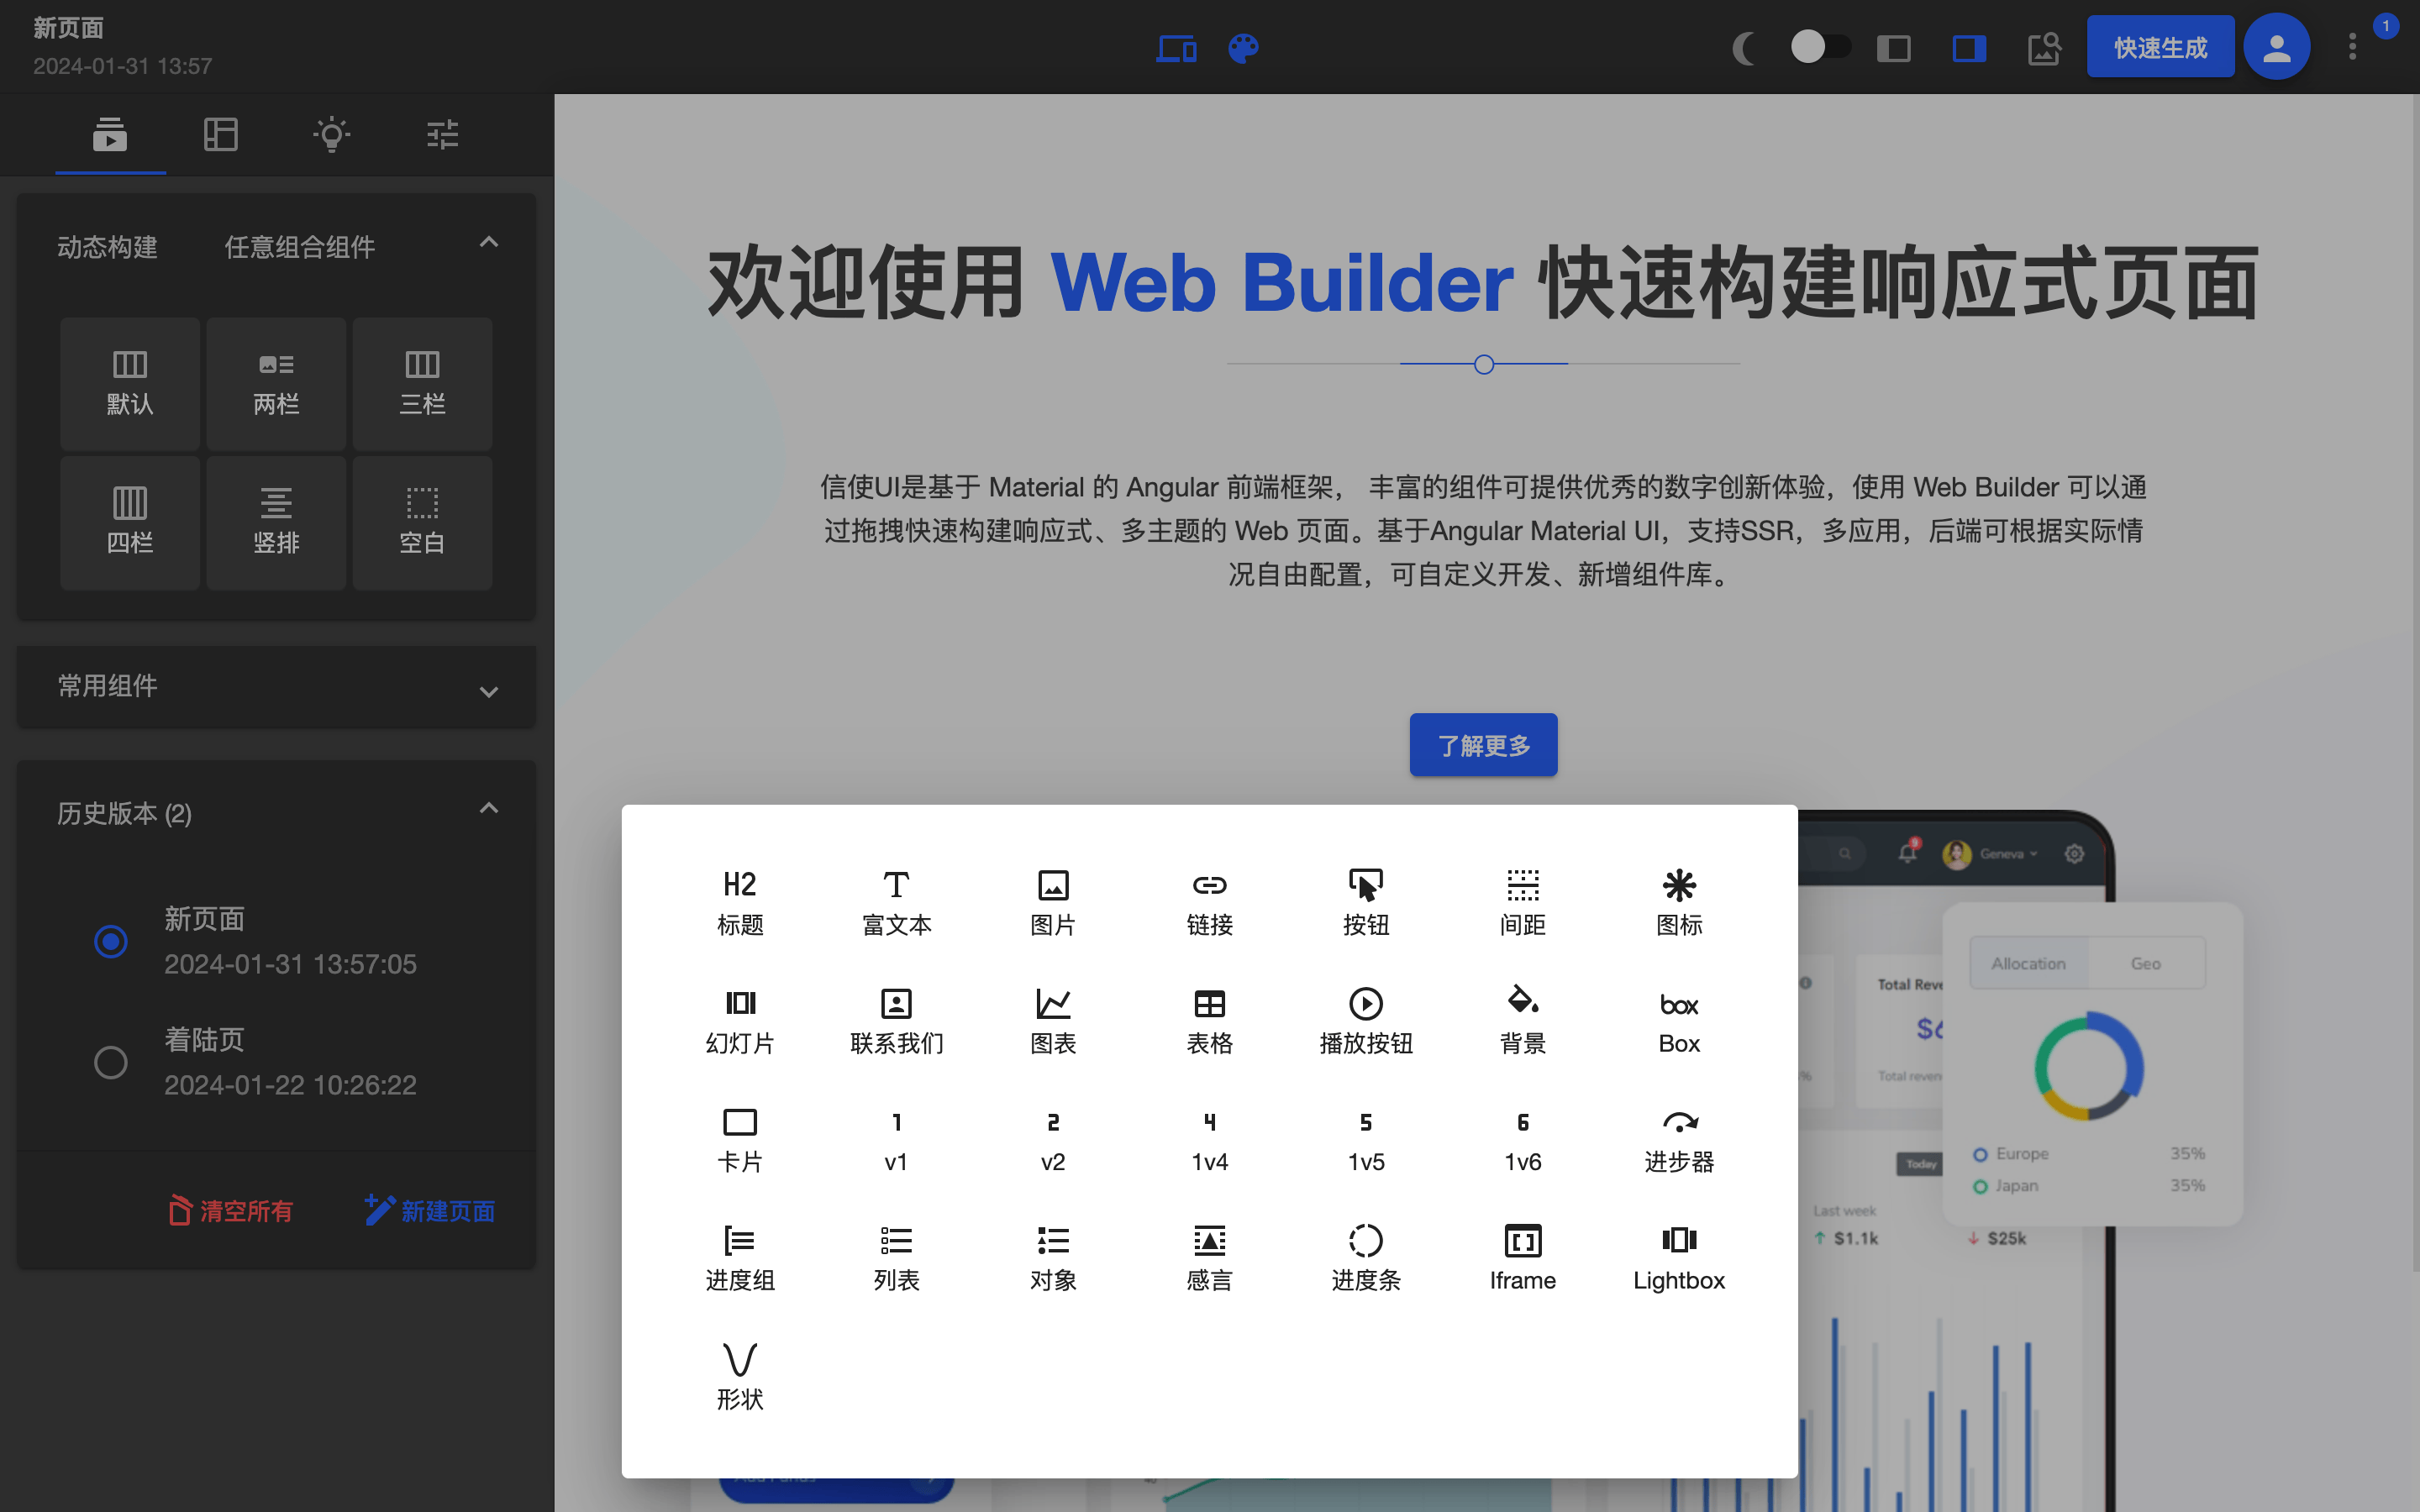2420x1512 pixels.
Task: Add the 形状 shape component
Action: click(x=739, y=1373)
